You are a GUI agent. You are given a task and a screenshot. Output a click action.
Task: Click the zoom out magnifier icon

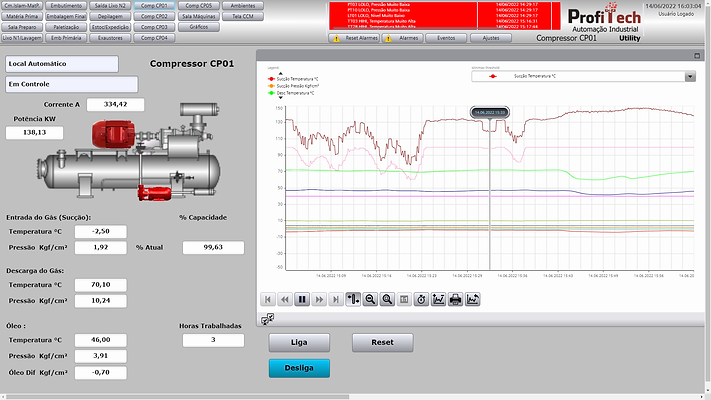click(x=370, y=299)
